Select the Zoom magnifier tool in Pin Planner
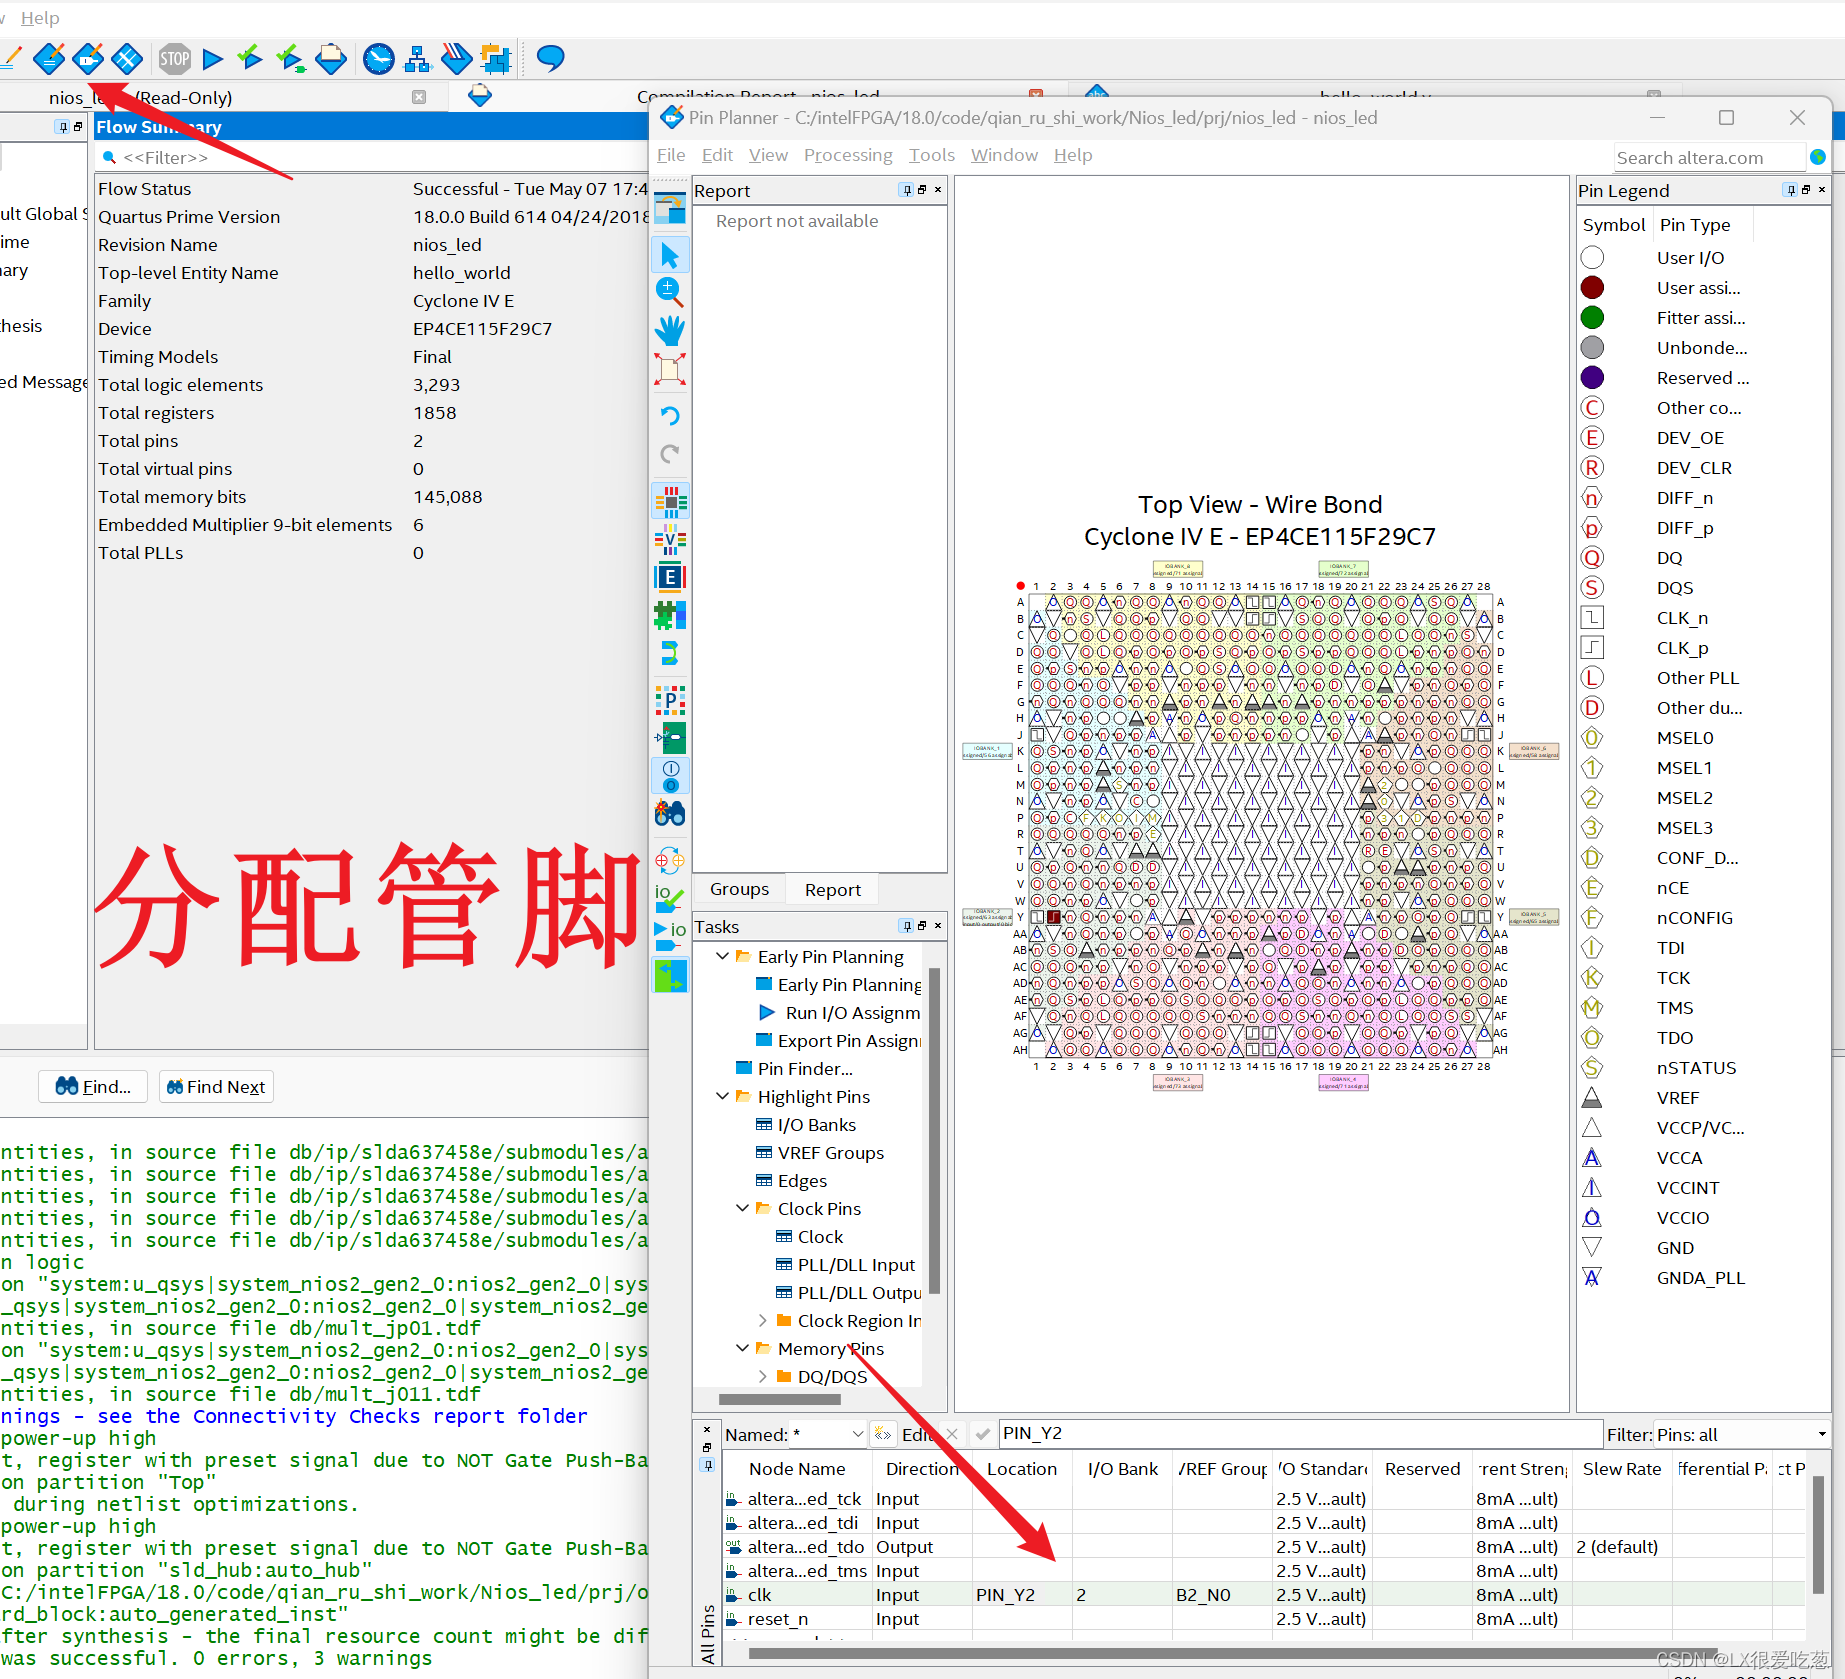Screen dimensions: 1845x1679 coord(670,292)
